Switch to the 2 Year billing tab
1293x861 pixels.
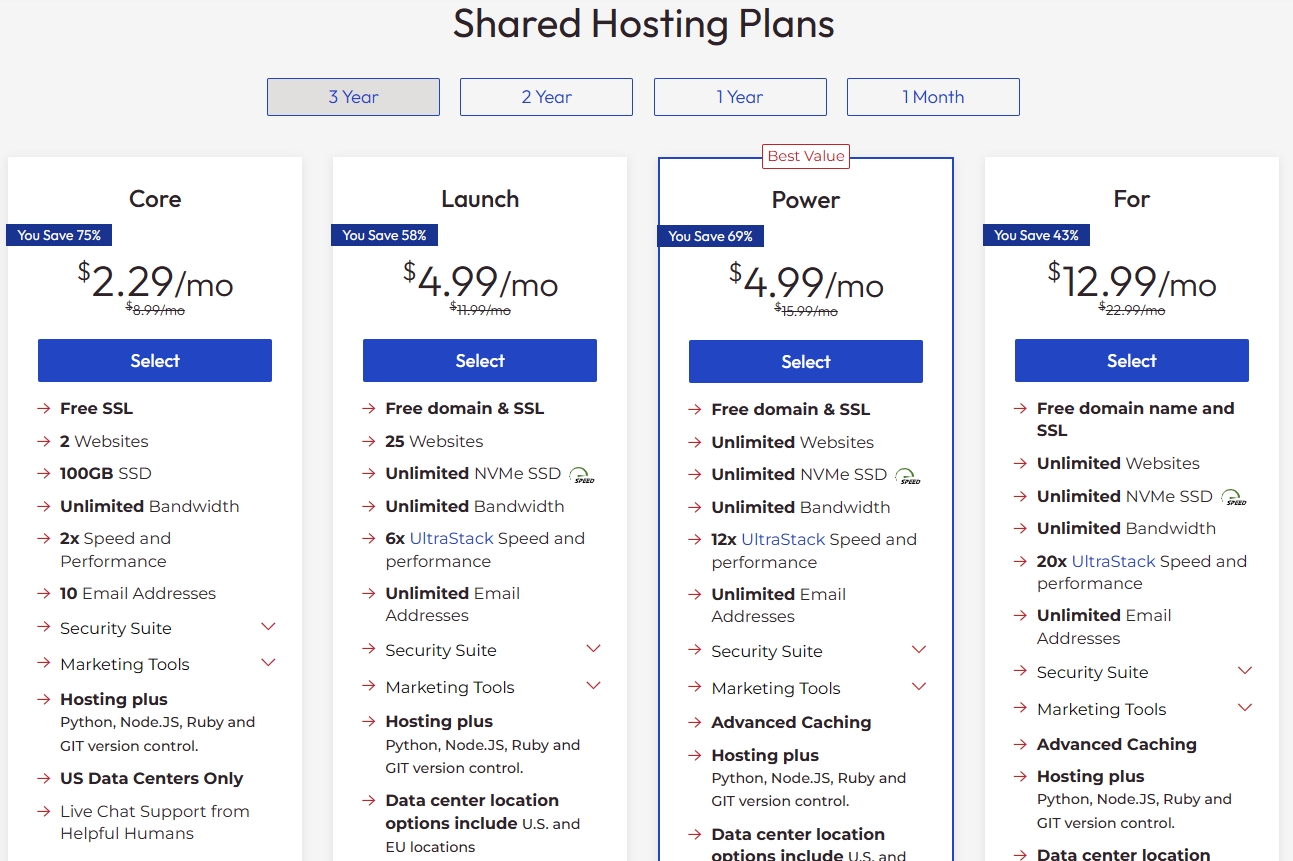(x=546, y=97)
